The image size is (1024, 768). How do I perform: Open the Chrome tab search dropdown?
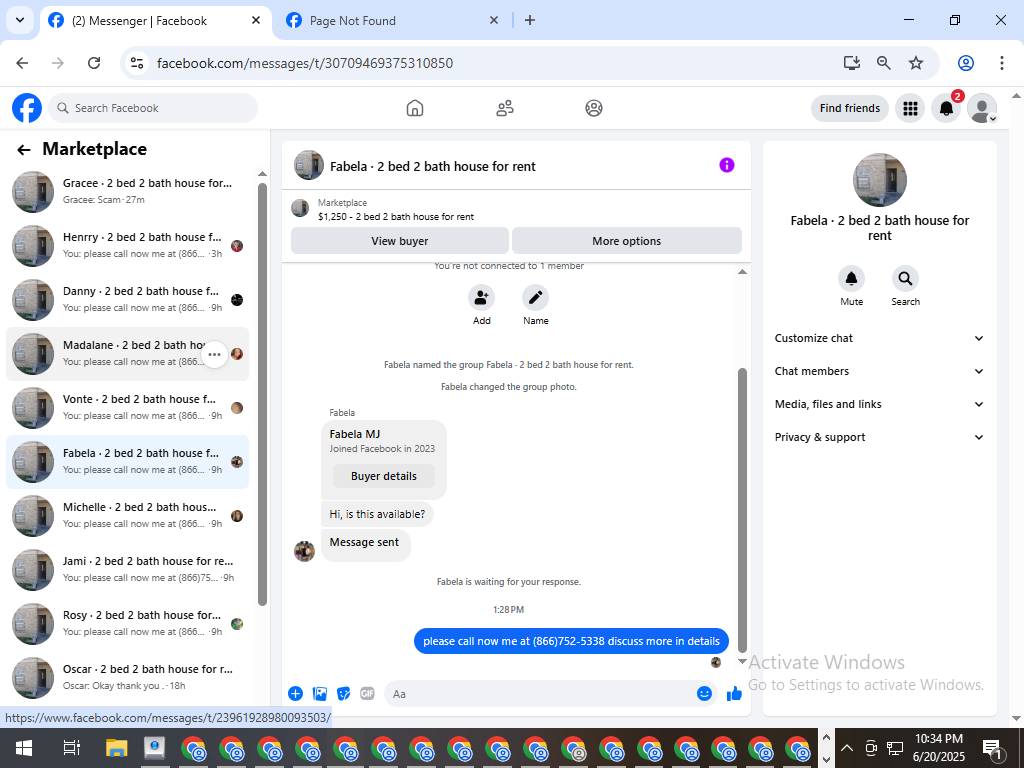pyautogui.click(x=20, y=20)
